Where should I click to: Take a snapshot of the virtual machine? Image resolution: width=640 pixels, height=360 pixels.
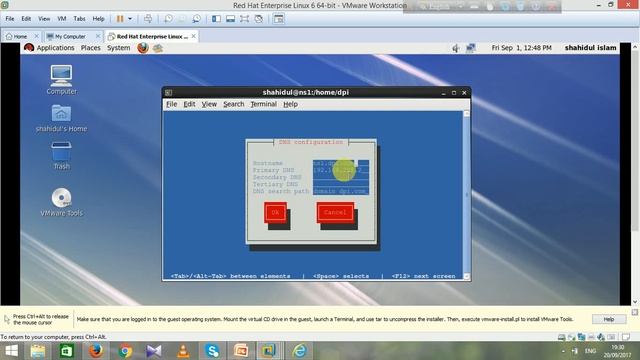point(168,19)
